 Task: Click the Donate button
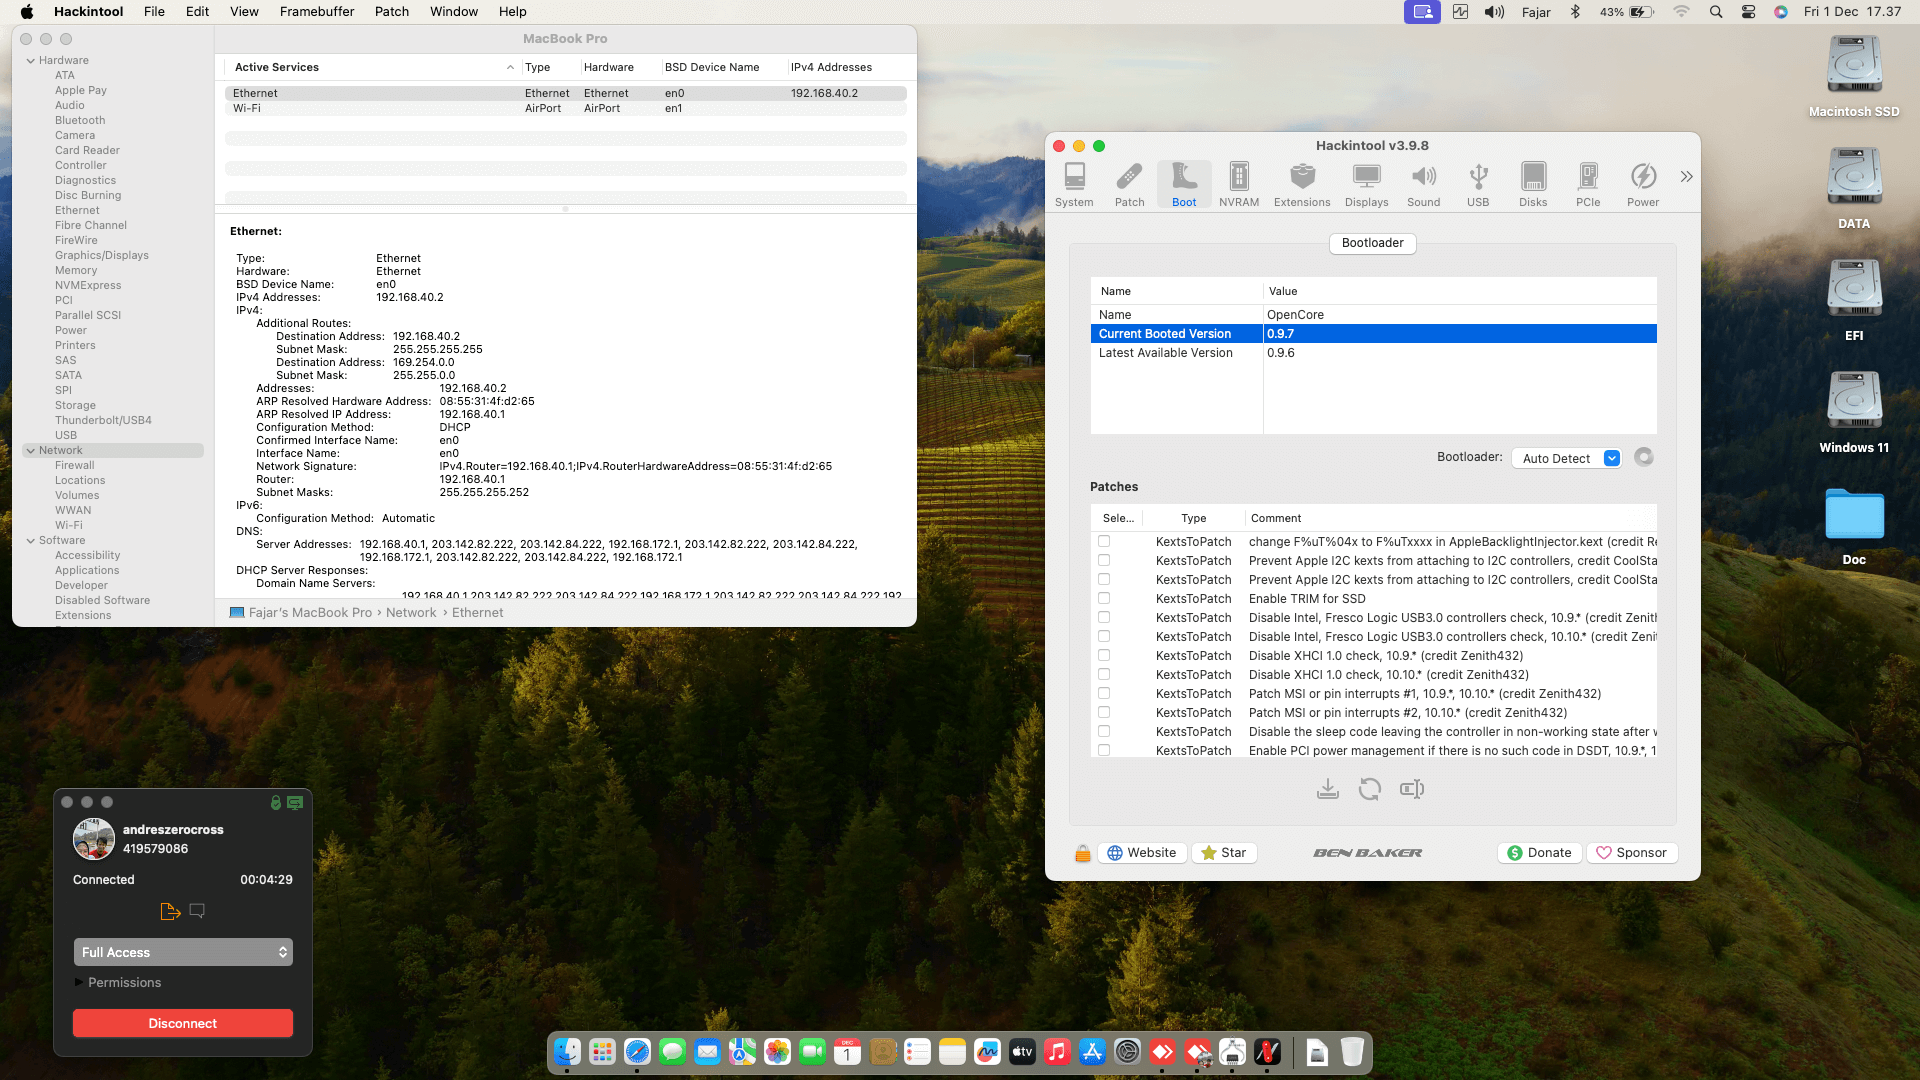click(x=1539, y=853)
